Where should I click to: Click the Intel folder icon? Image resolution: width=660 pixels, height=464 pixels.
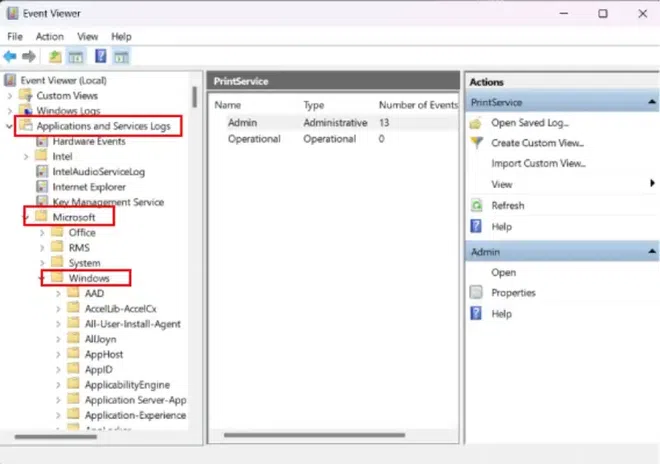click(41, 156)
